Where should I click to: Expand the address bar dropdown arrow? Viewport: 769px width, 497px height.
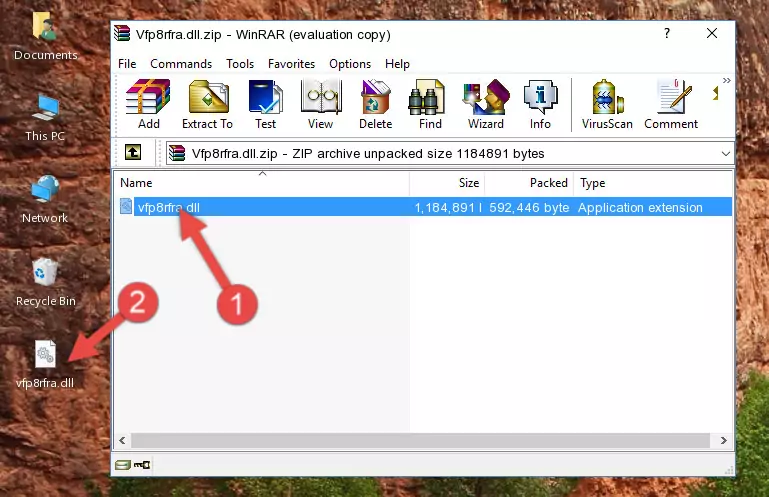[725, 154]
